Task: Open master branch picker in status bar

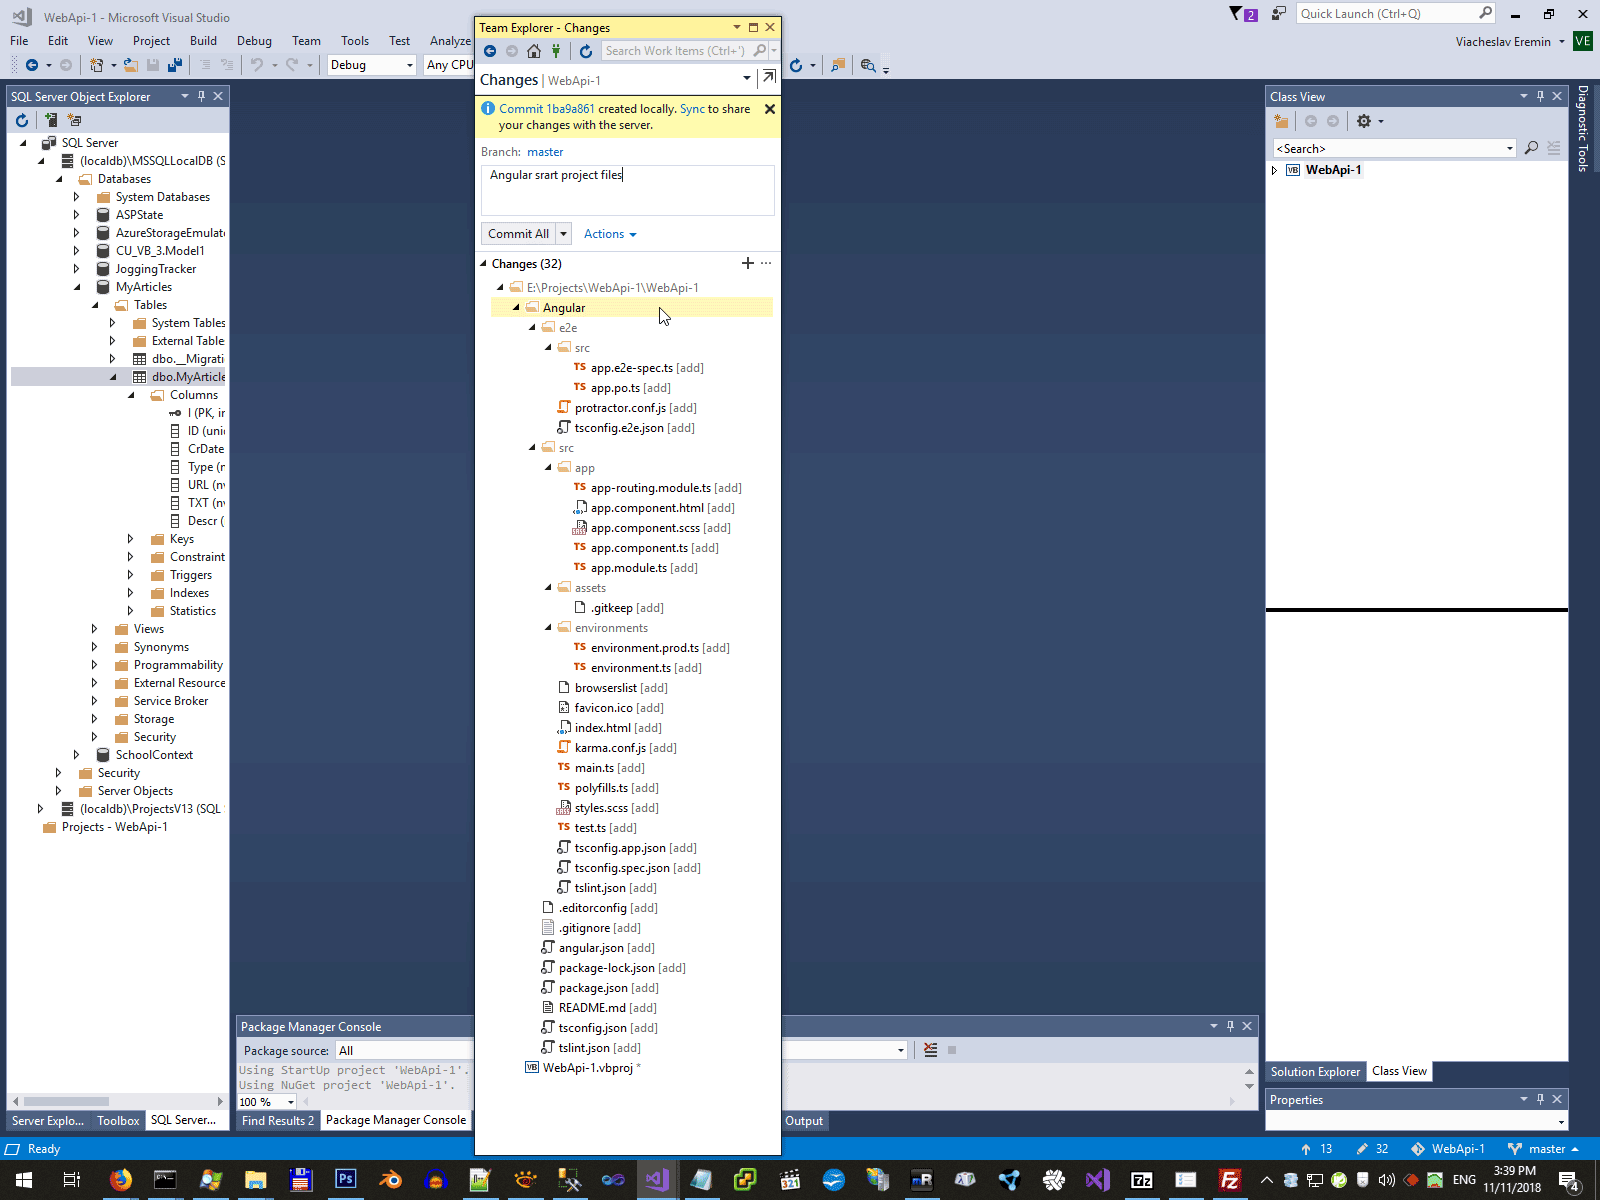Action: (1543, 1149)
